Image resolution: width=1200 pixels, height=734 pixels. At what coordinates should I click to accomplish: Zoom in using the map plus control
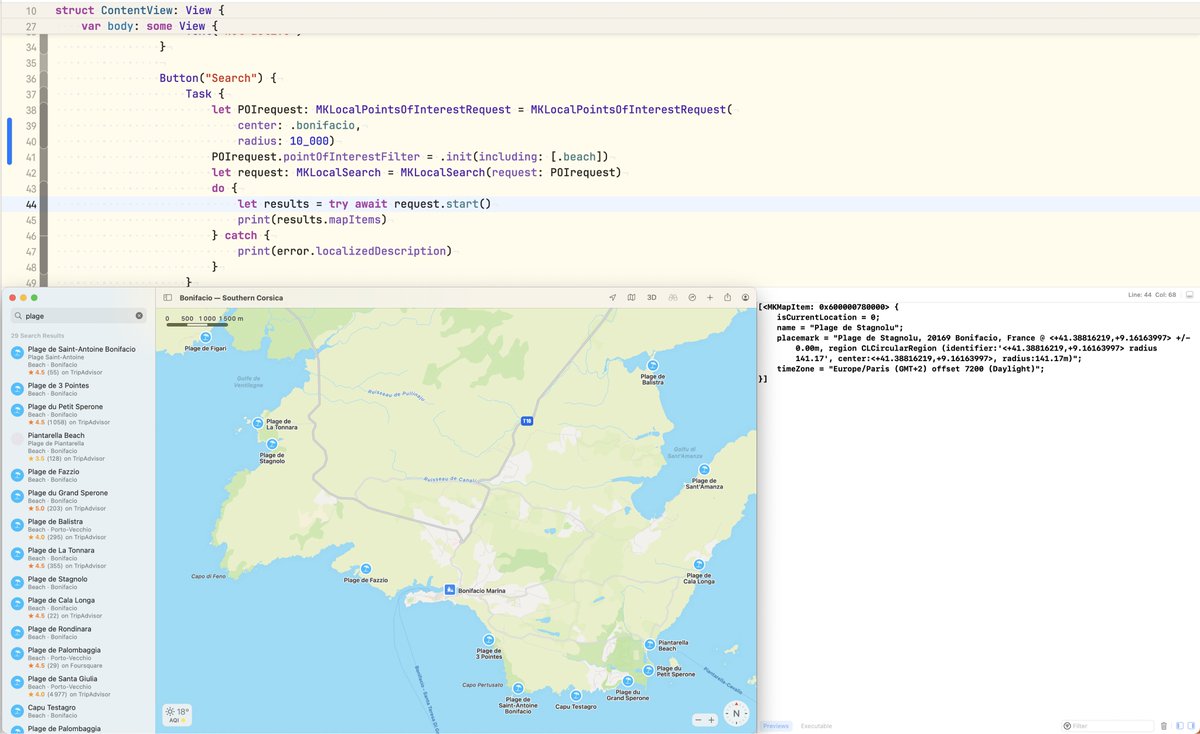[x=713, y=718]
